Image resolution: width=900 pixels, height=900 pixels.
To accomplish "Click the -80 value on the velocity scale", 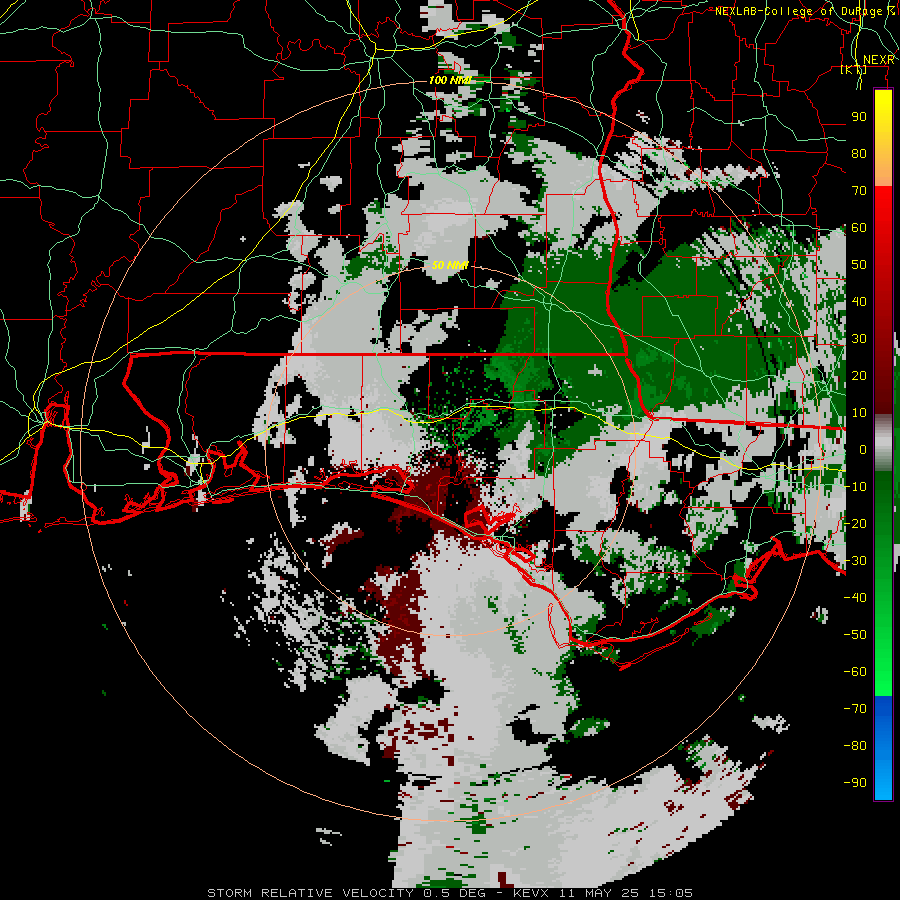I will pyautogui.click(x=855, y=746).
